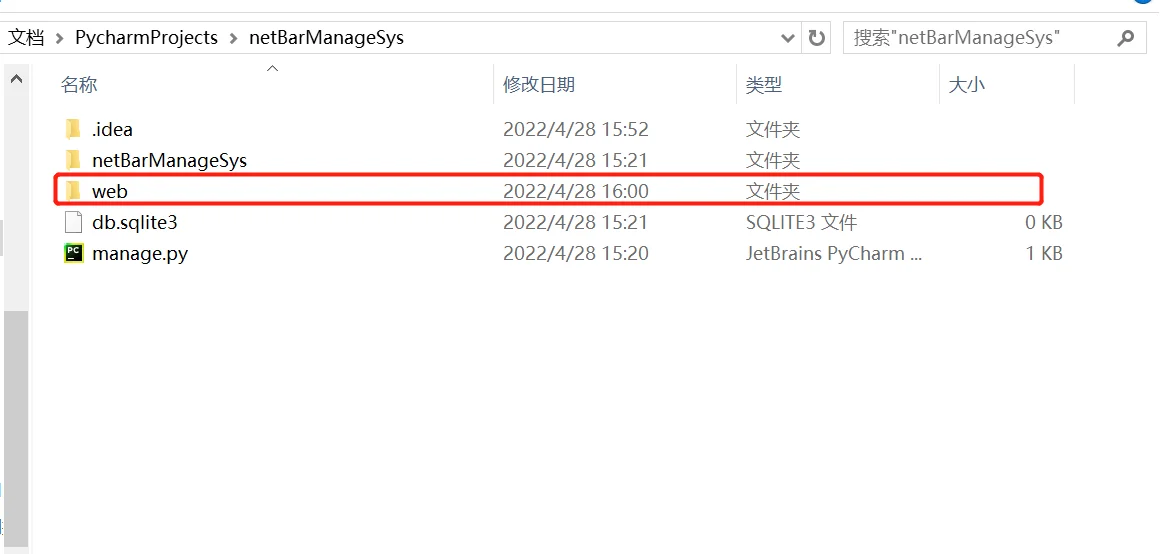
Task: Sort by 大小 column header
Action: 966,85
